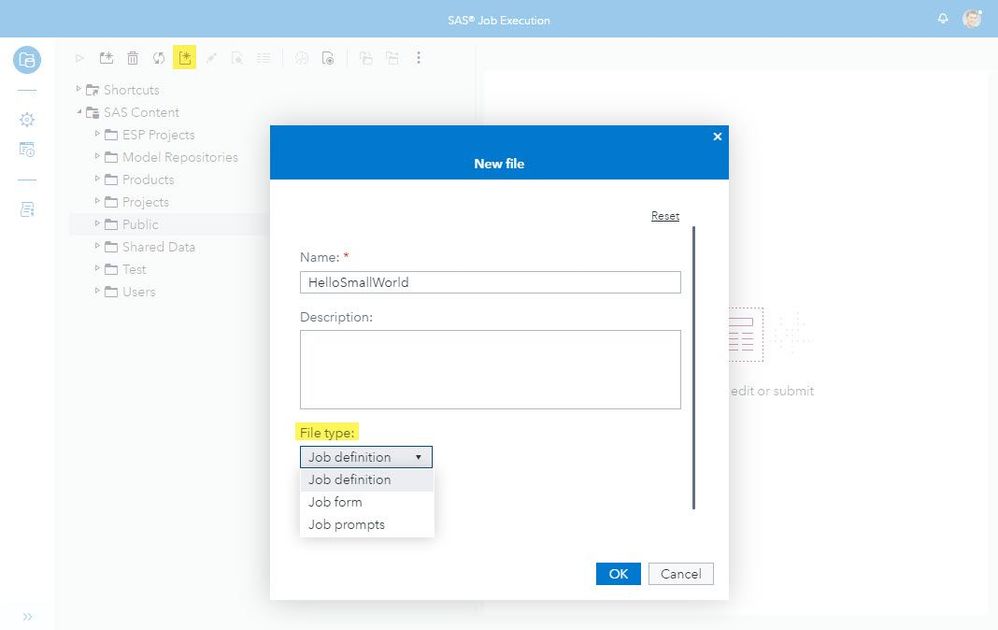This screenshot has height=630, width=998.
Task: Select the Public folder row
Action: tap(169, 224)
